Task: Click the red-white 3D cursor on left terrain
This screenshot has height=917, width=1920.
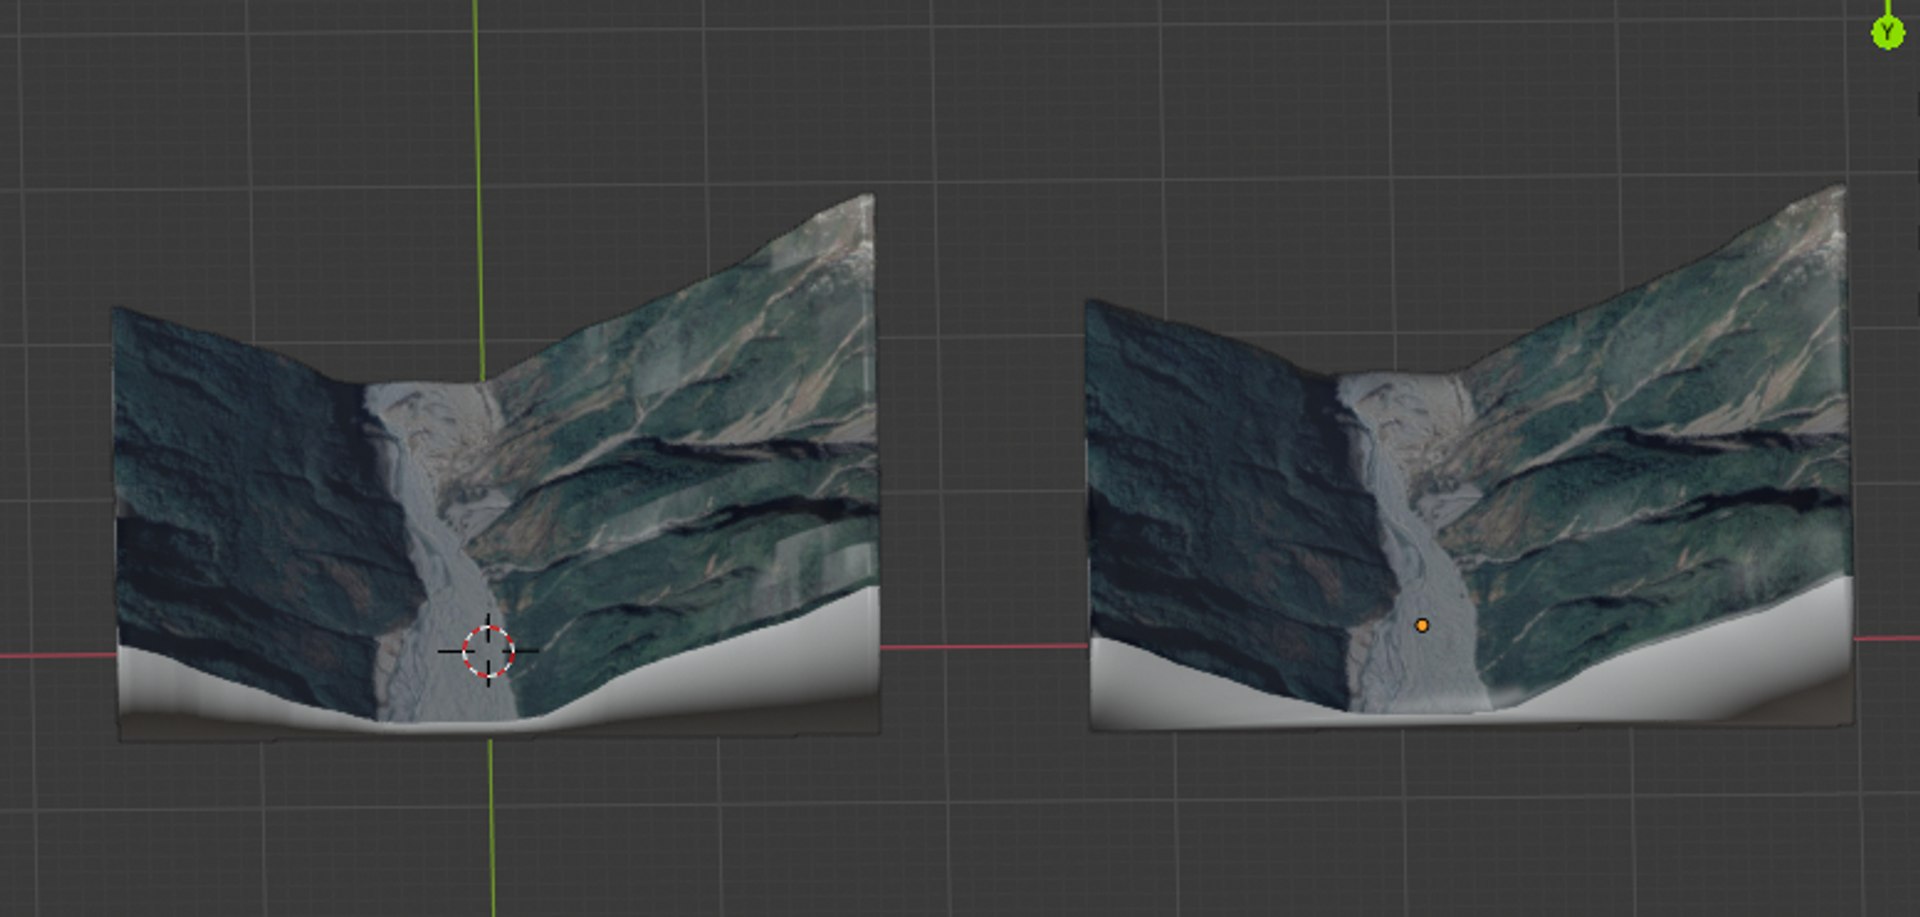Action: coord(488,651)
